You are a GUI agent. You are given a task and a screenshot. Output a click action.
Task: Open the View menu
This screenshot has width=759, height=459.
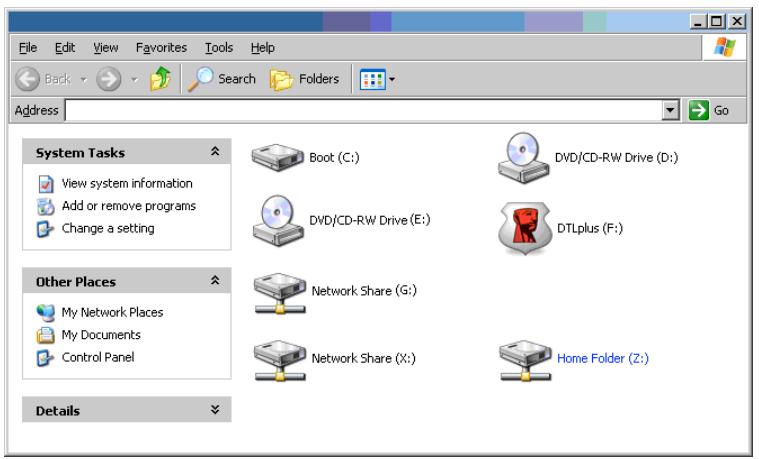(x=106, y=47)
